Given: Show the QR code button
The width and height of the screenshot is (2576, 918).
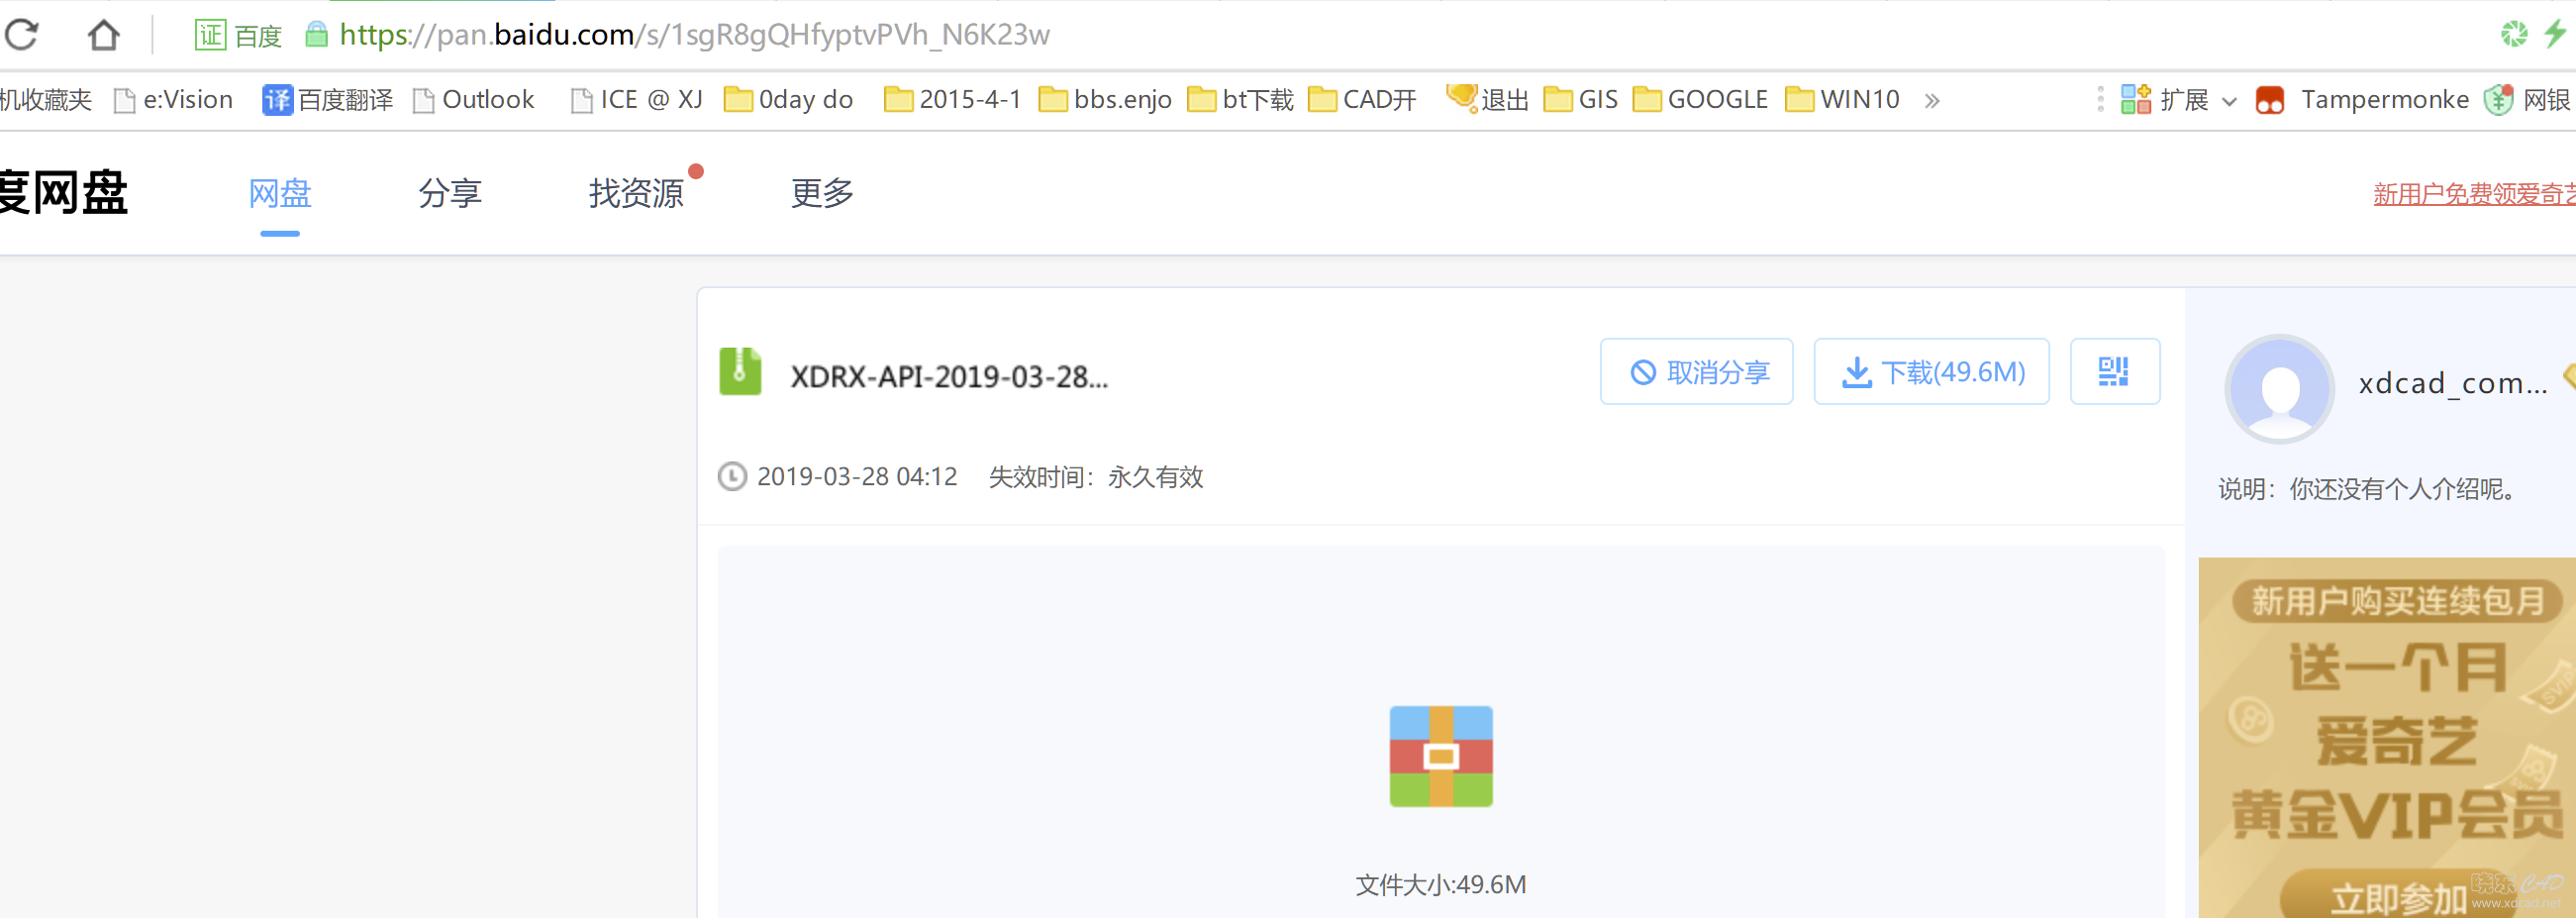Looking at the screenshot, I should point(2114,372).
